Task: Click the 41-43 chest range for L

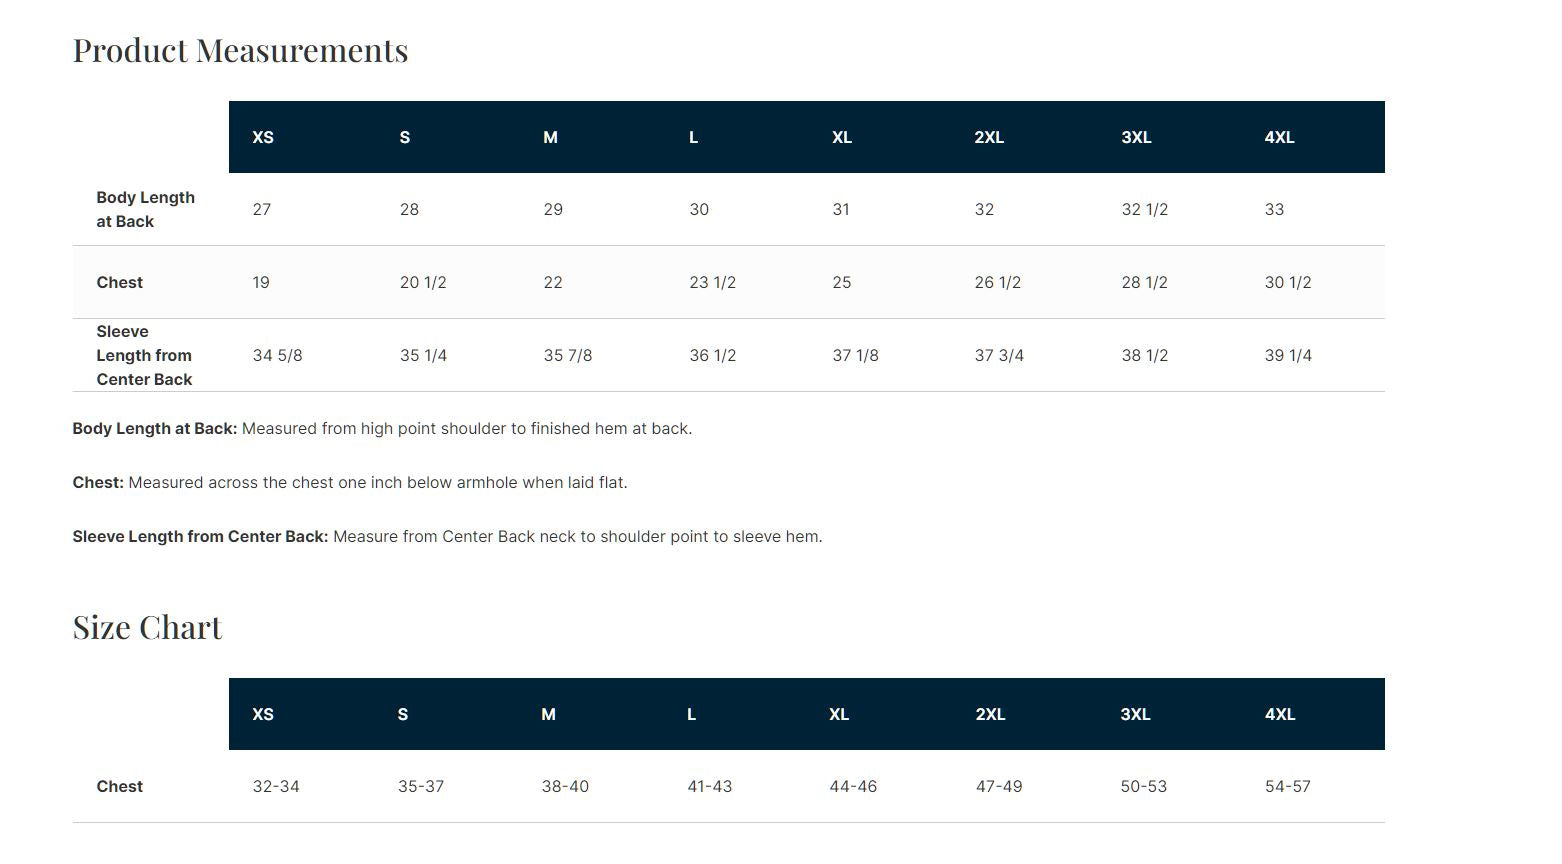Action: click(x=709, y=786)
